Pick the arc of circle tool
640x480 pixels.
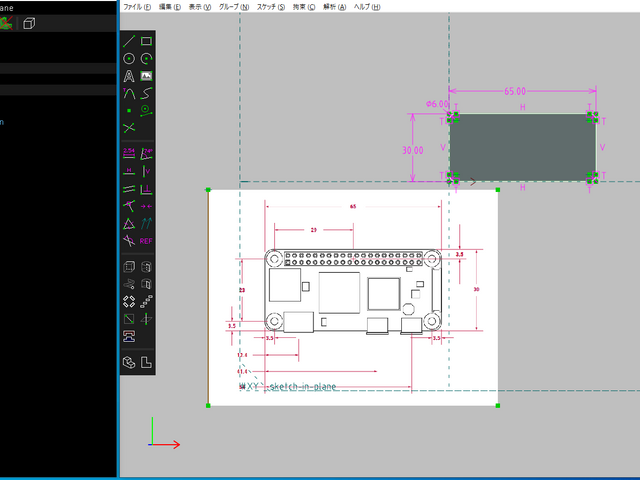click(x=146, y=59)
